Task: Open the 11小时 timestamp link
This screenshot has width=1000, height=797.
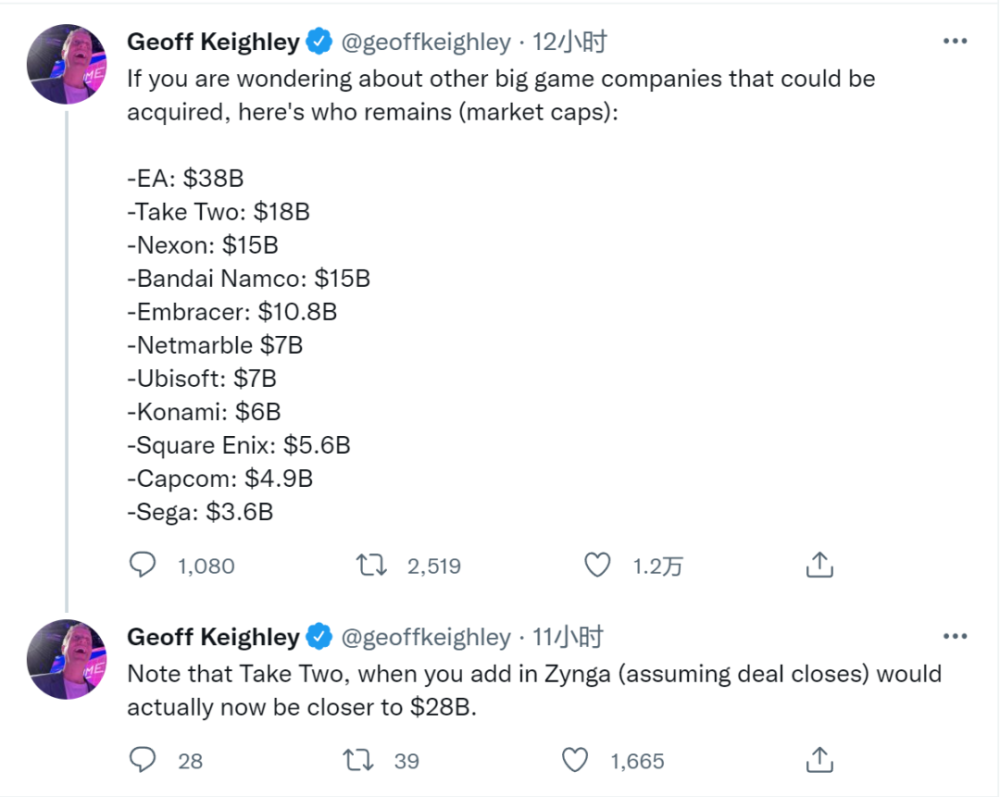Action: click(568, 637)
